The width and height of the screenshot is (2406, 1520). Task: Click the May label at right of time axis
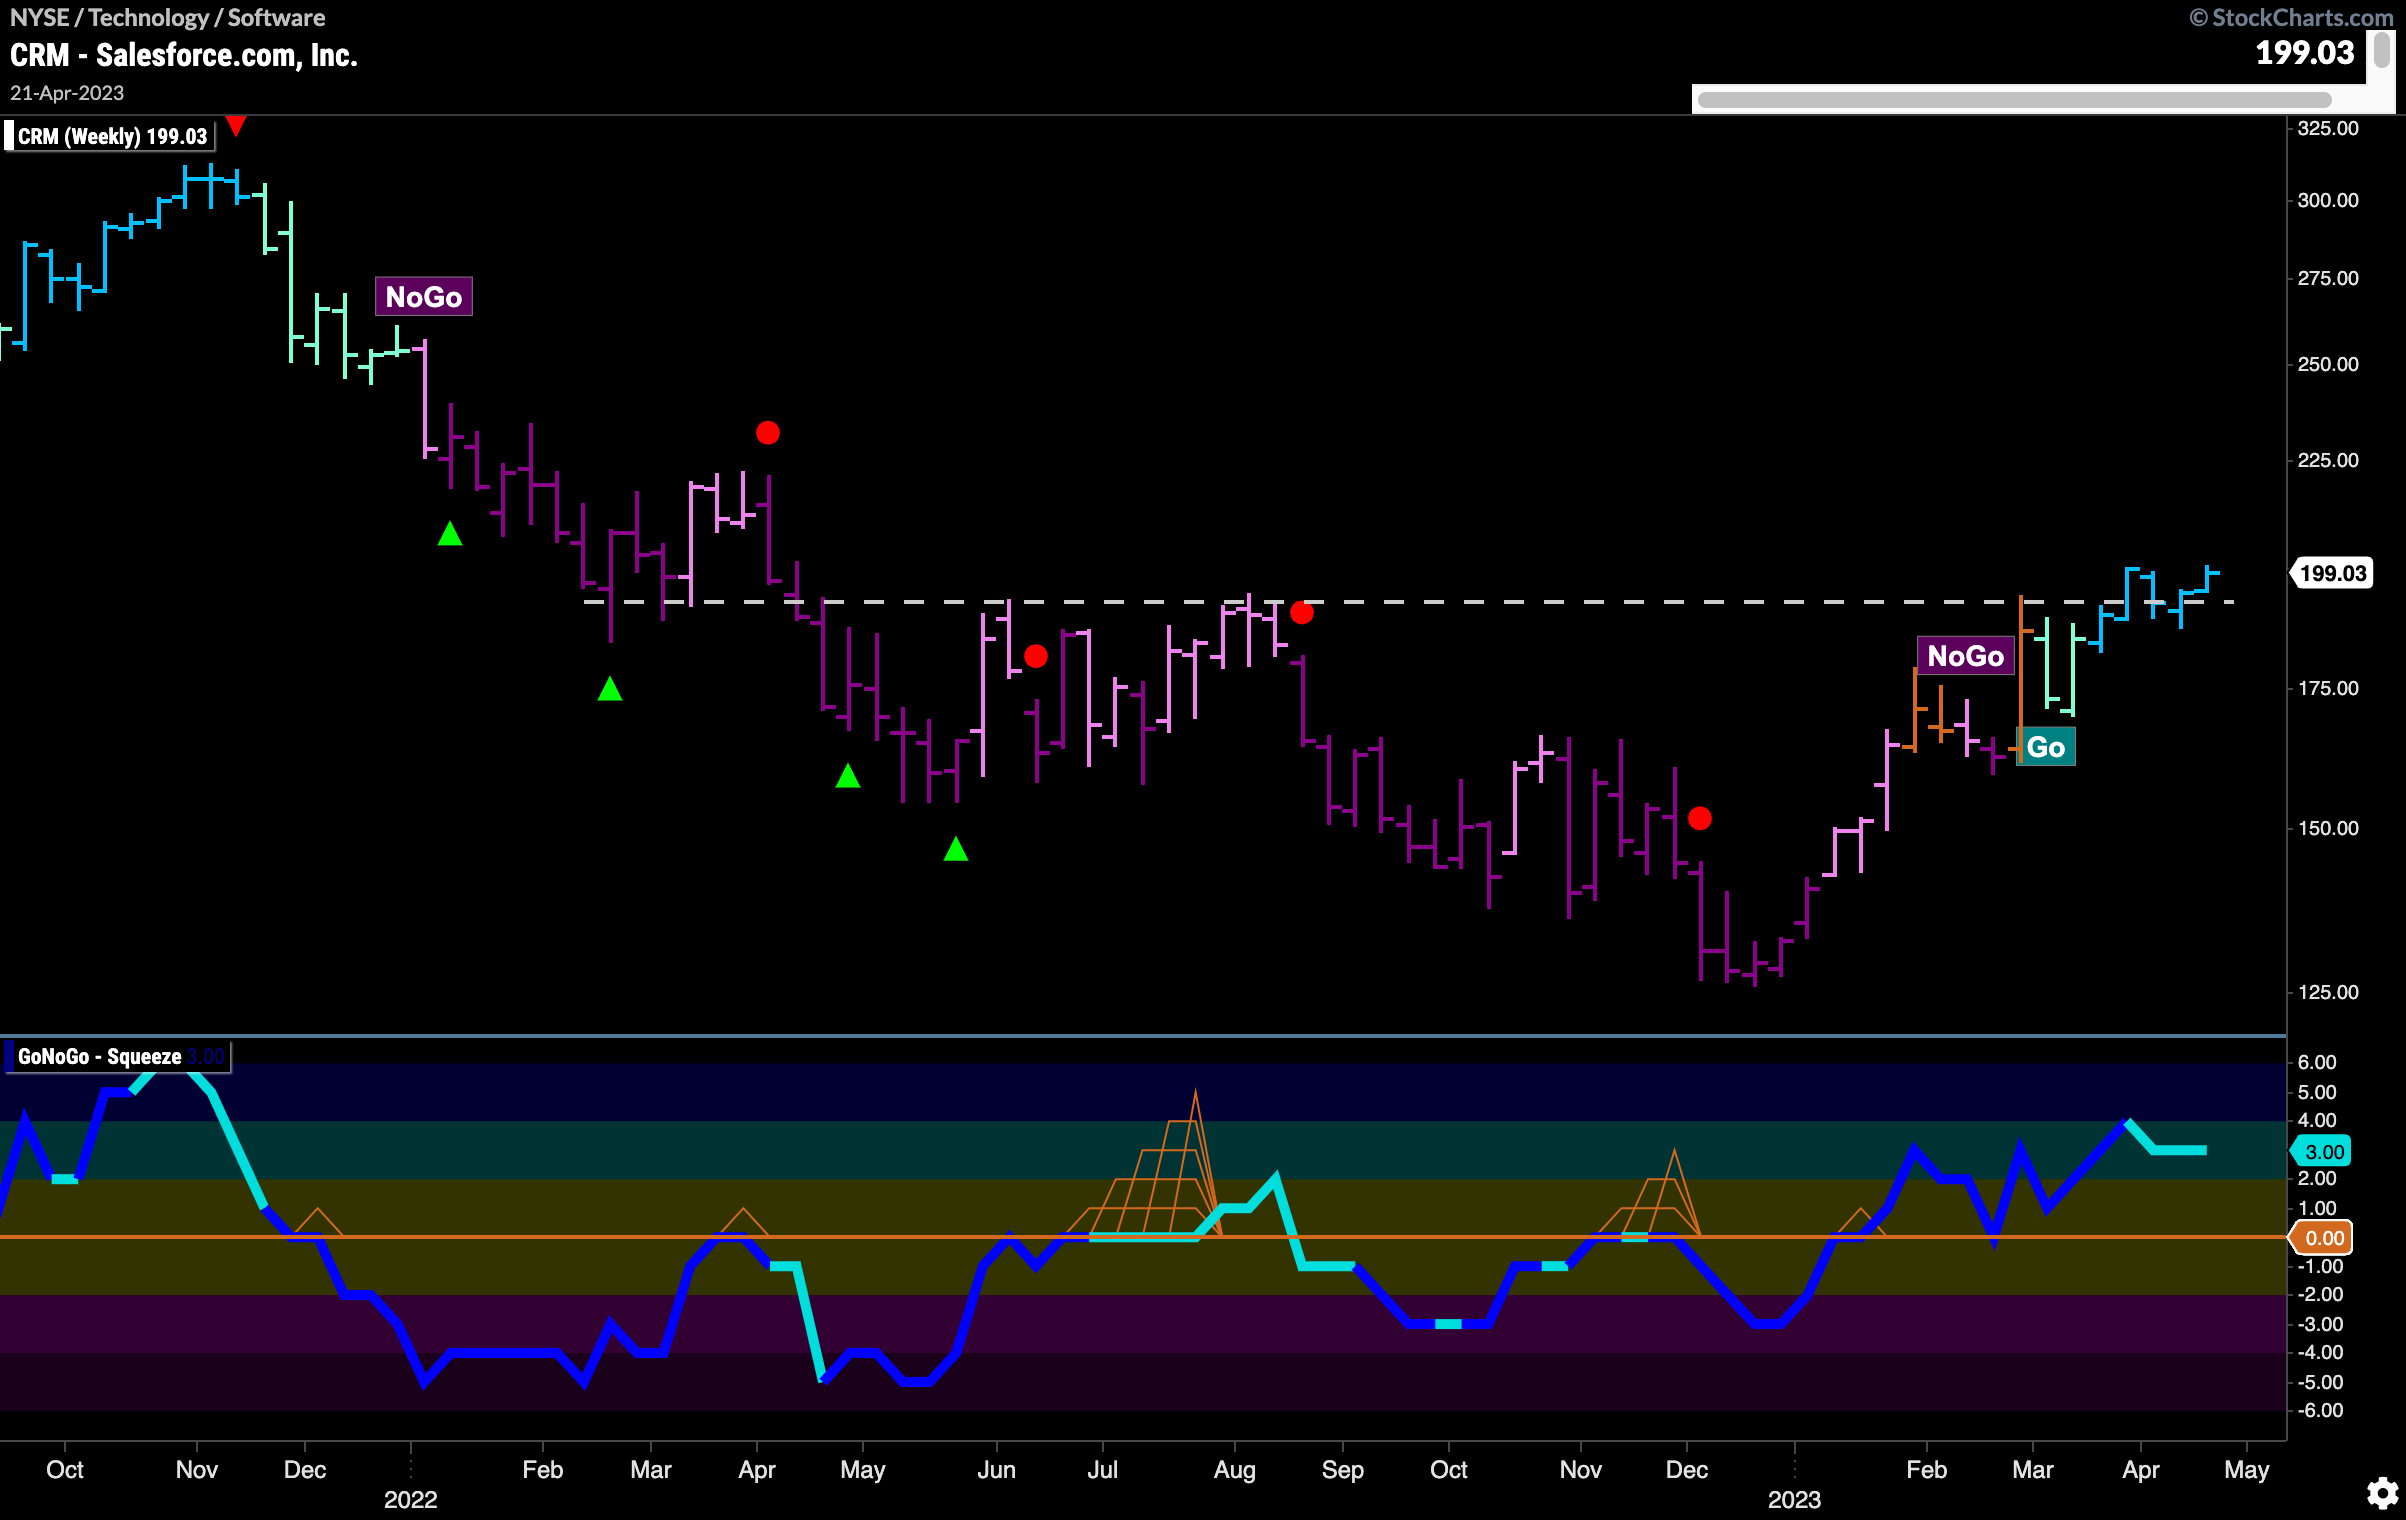(x=2246, y=1469)
